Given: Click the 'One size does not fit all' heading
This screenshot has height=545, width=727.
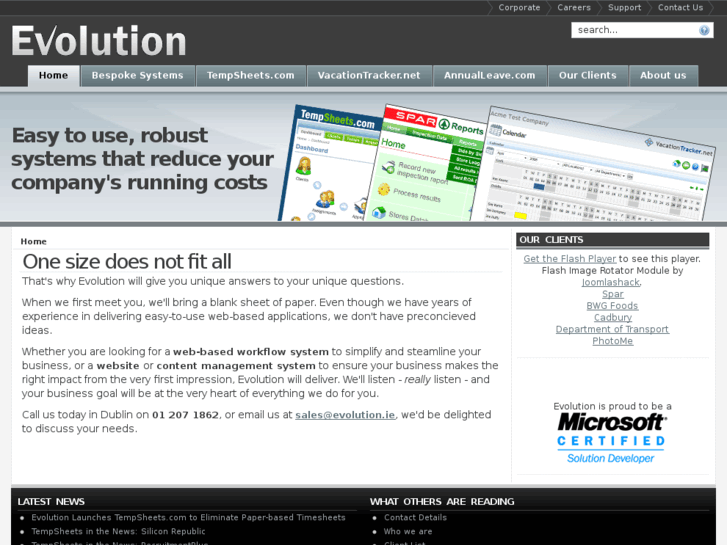Looking at the screenshot, I should click(x=127, y=262).
